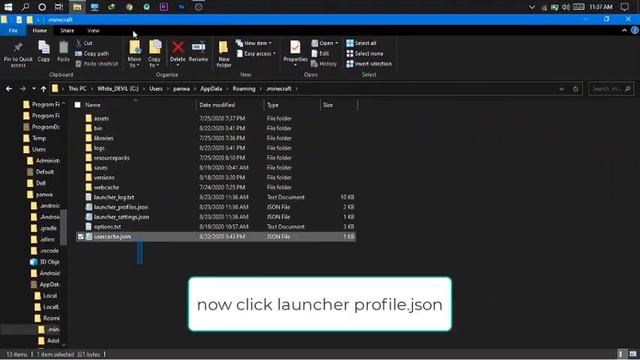This screenshot has width=640, height=360.
Task: Expand the address bar history dropdown
Action: pyautogui.click(x=562, y=89)
